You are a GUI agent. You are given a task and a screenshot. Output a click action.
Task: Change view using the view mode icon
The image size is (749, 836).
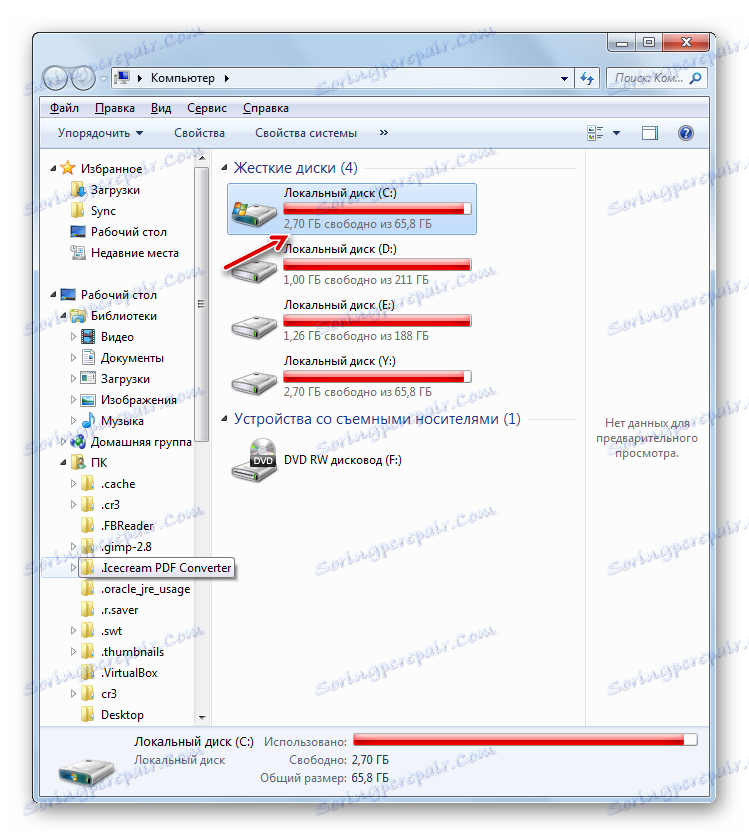pyautogui.click(x=595, y=133)
